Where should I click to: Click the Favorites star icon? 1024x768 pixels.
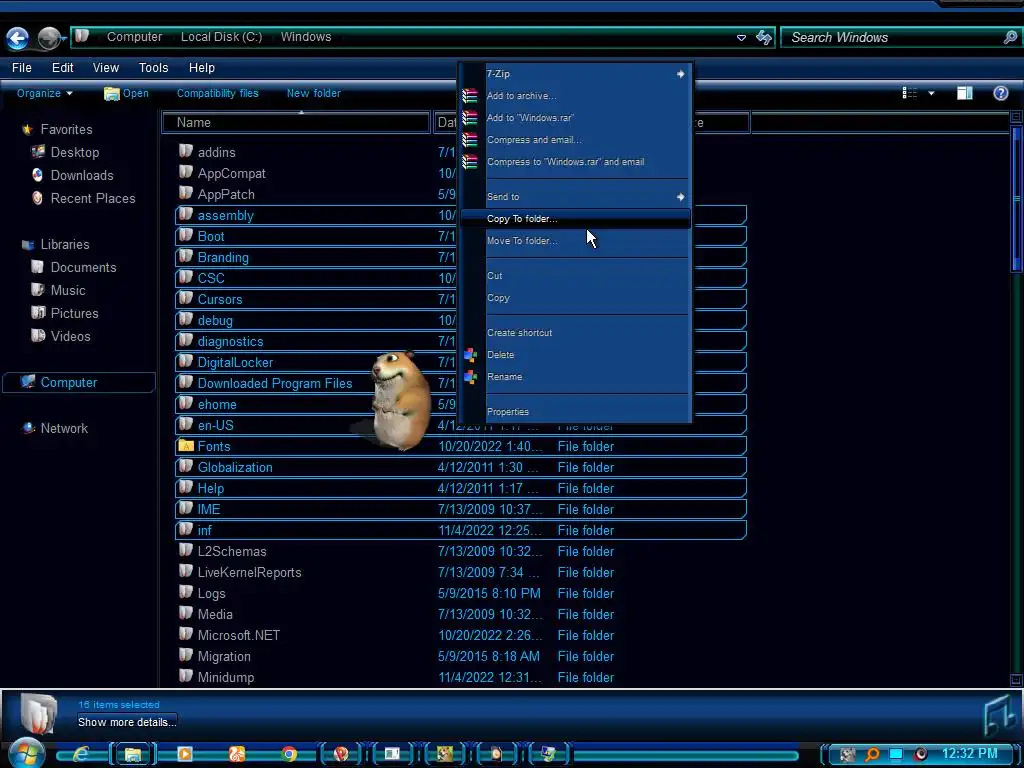pyautogui.click(x=27, y=129)
